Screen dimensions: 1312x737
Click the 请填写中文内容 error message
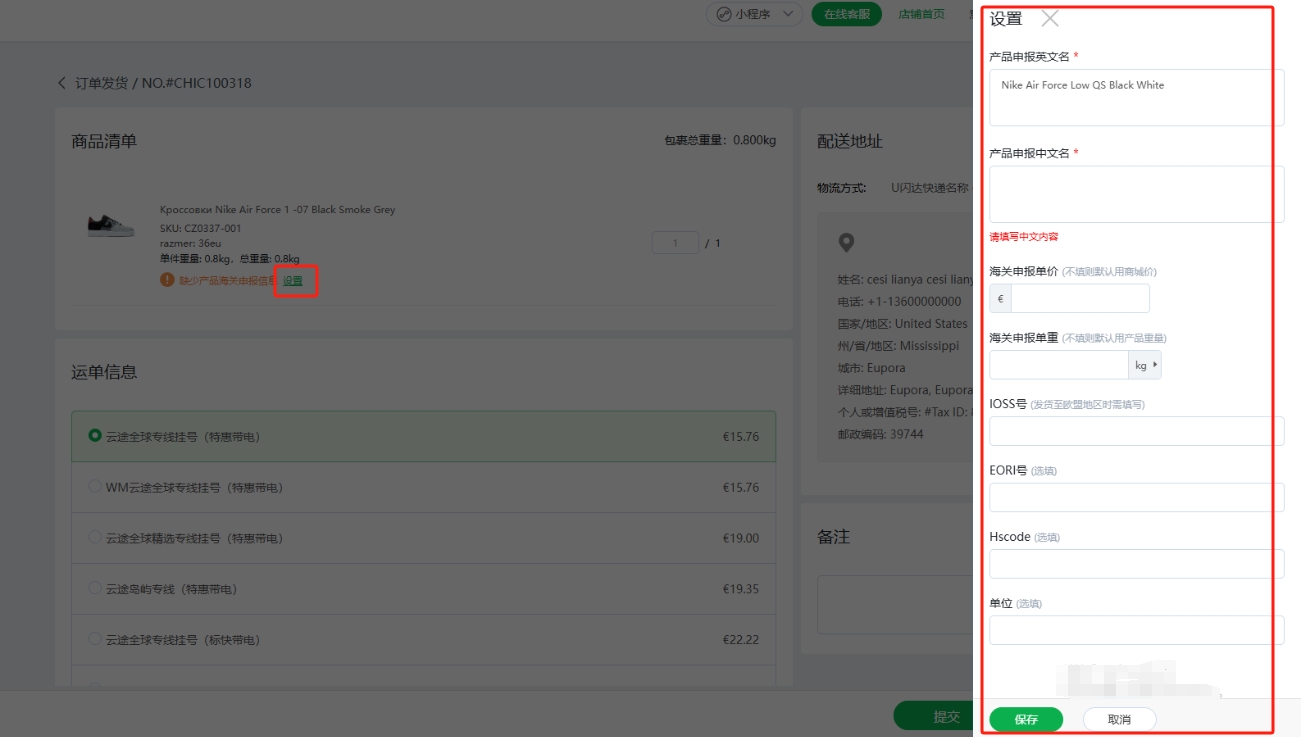click(x=1024, y=237)
